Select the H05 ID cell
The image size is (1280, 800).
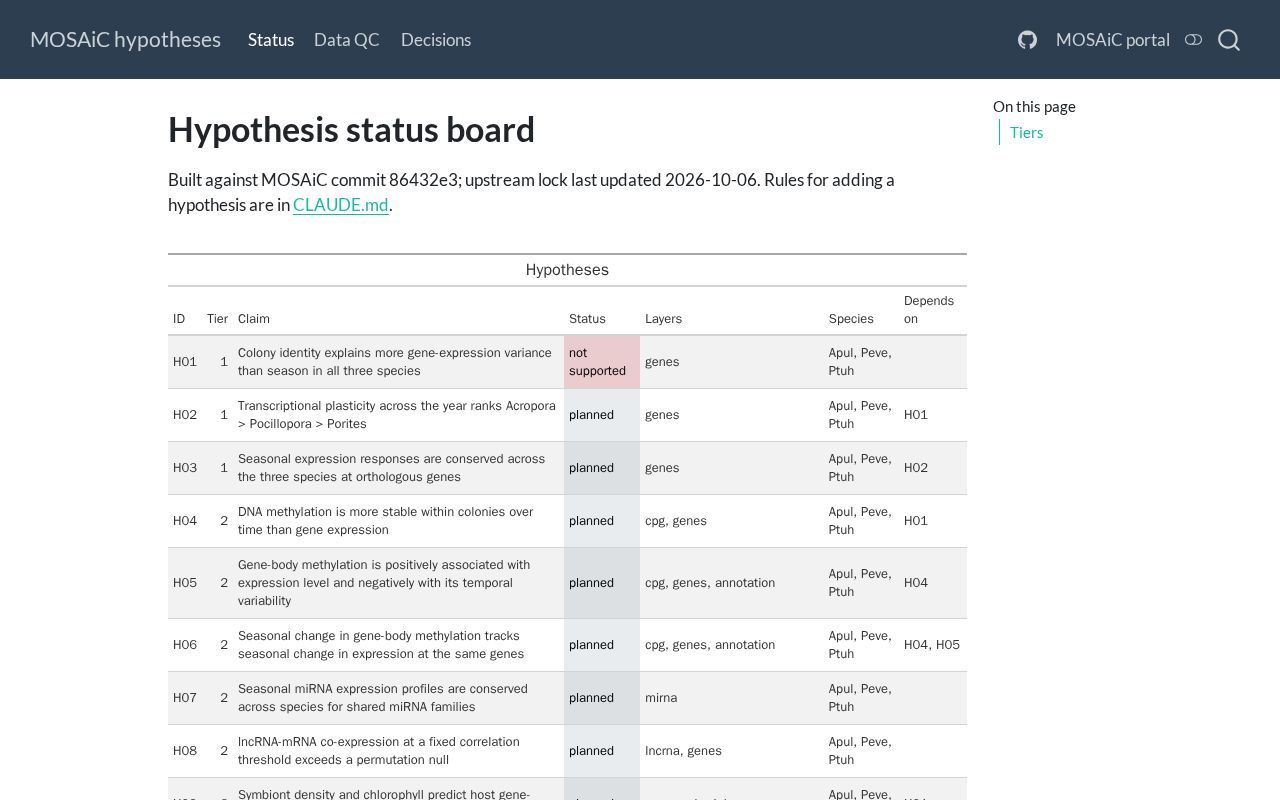click(185, 583)
